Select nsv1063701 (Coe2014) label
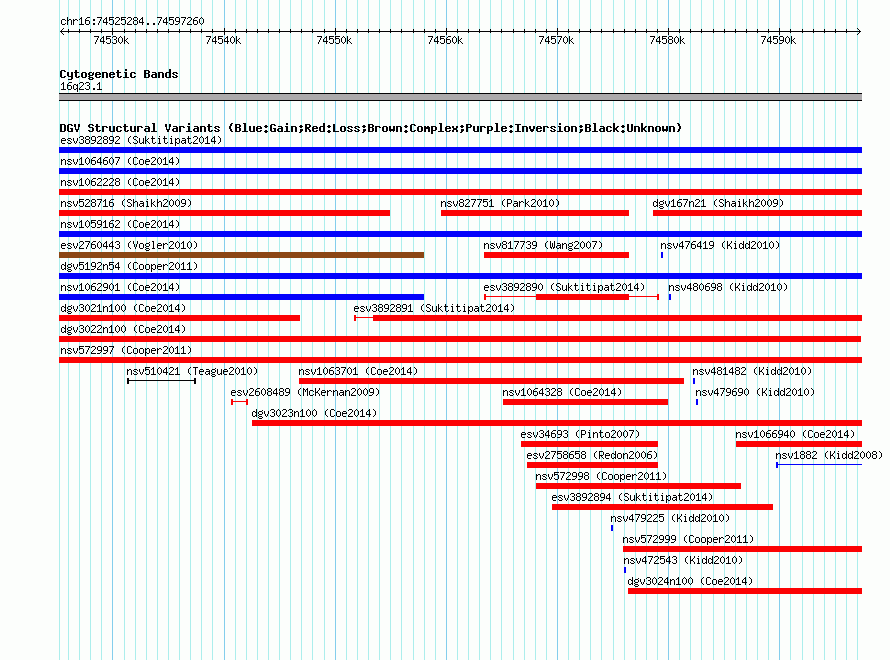 coord(358,371)
